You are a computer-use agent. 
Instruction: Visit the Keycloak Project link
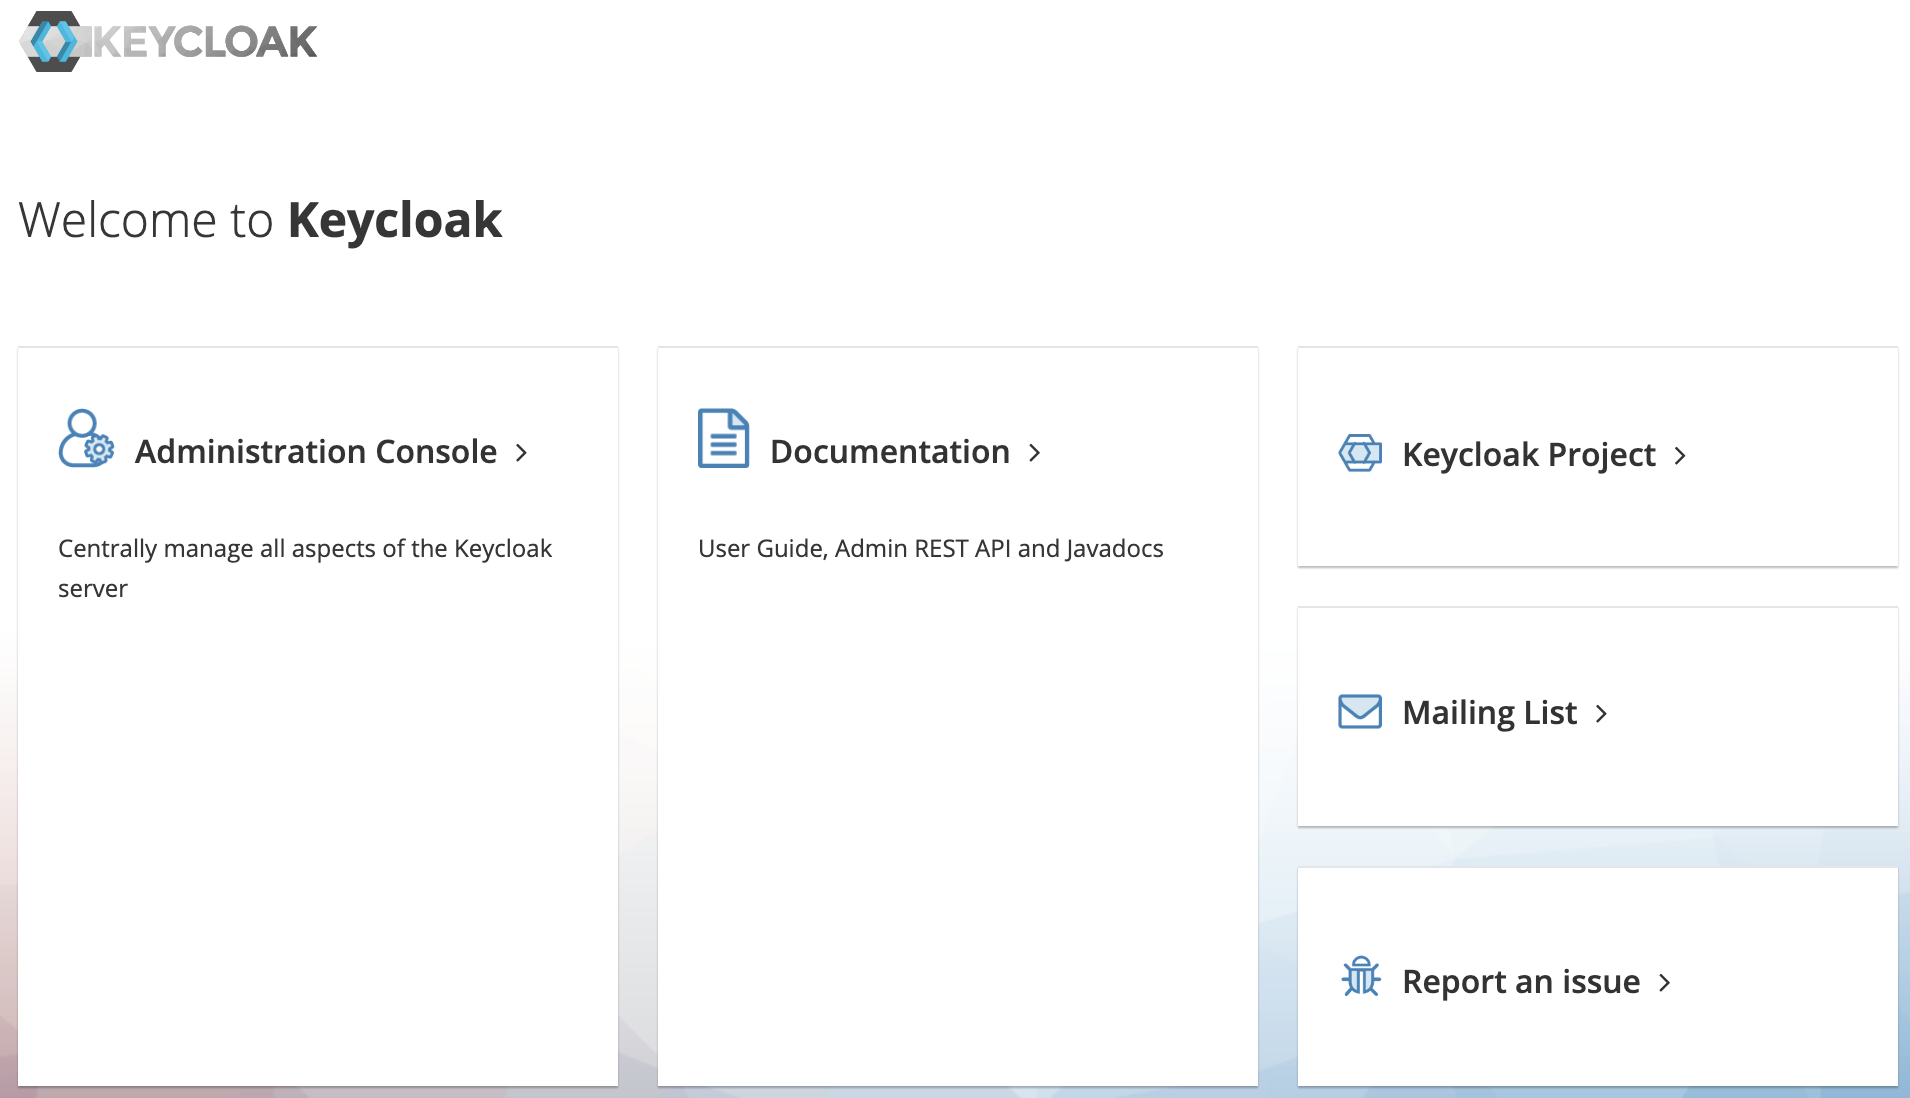(1529, 455)
